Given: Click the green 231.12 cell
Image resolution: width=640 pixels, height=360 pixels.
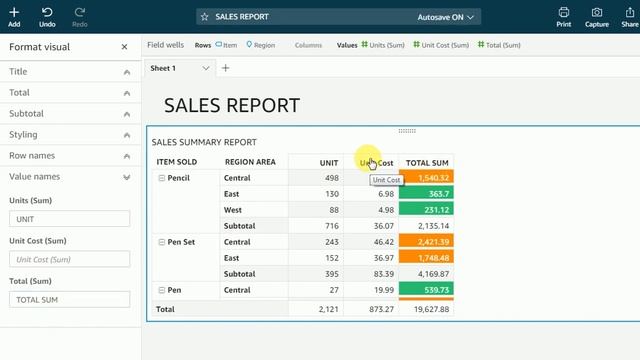Looking at the screenshot, I should point(426,209).
